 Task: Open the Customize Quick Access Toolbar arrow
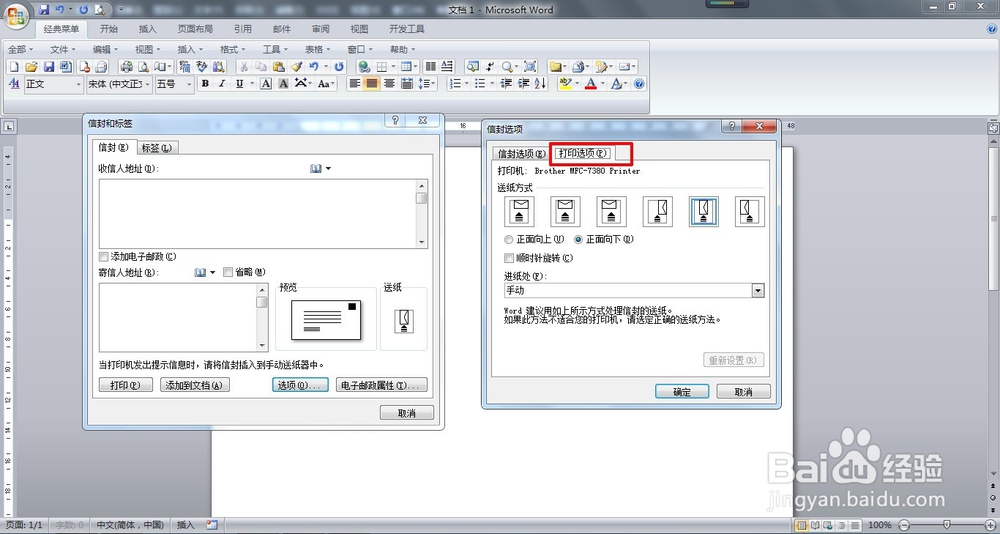click(x=121, y=10)
